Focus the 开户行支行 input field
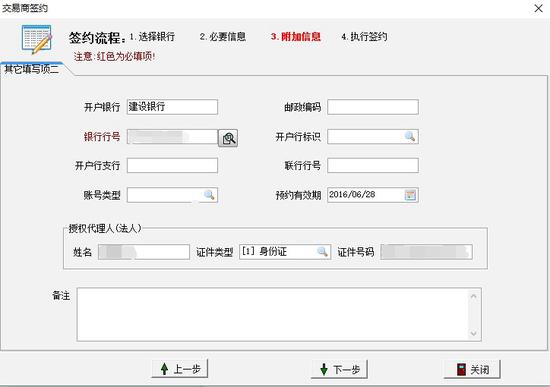 172,165
